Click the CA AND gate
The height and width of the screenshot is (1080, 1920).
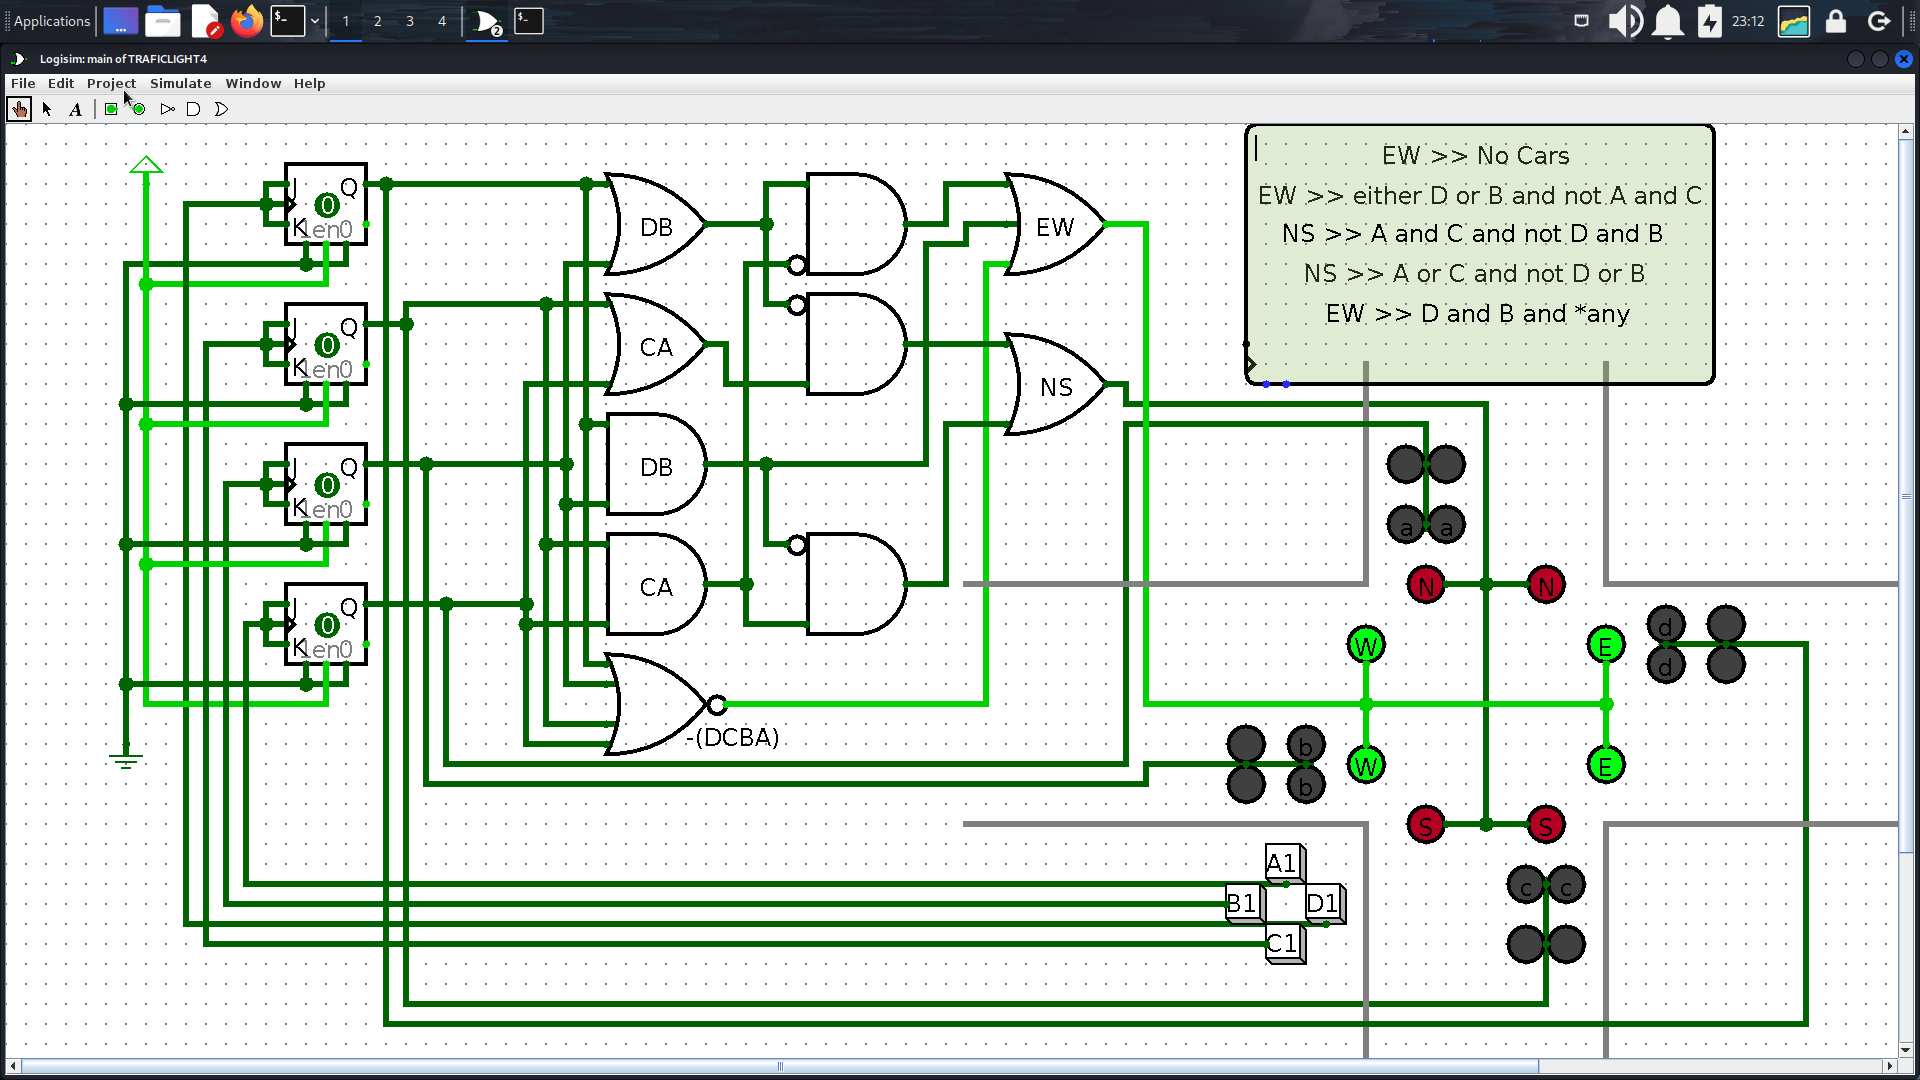click(655, 584)
